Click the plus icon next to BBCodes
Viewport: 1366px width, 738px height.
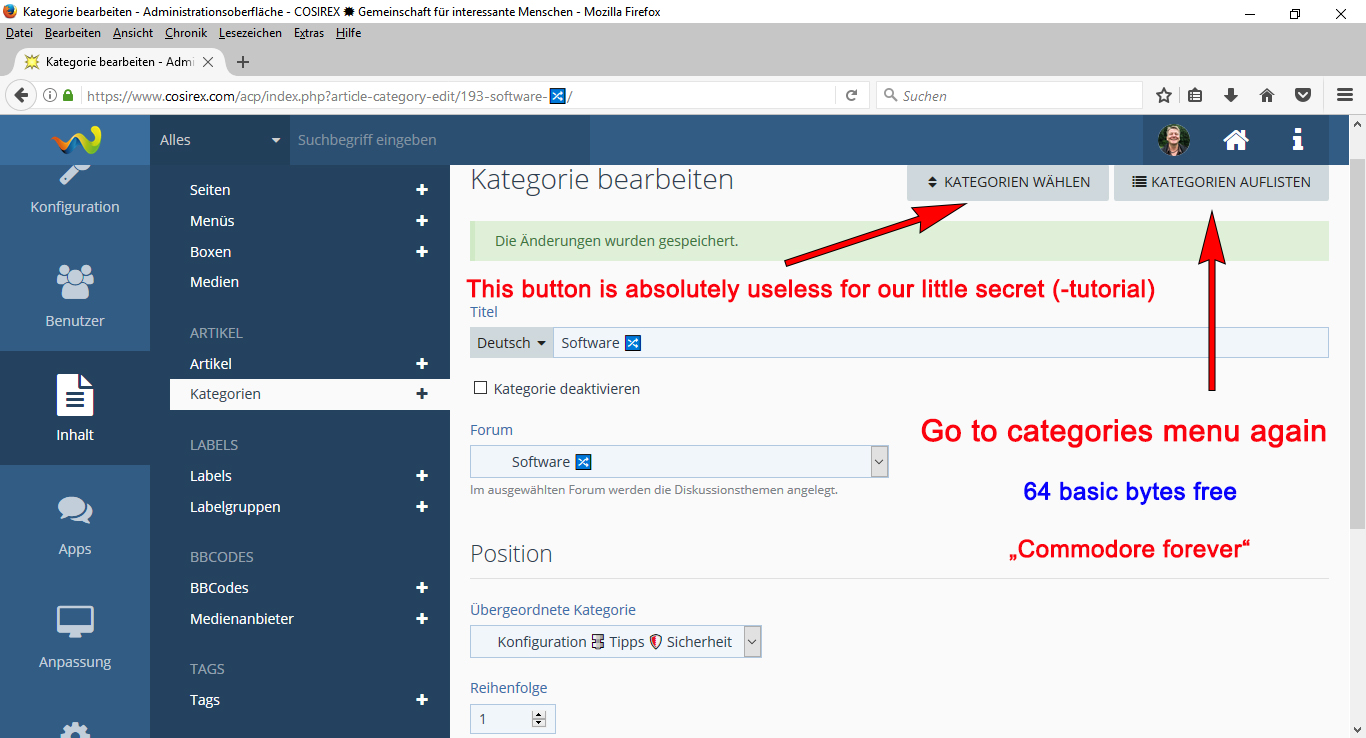pyautogui.click(x=422, y=588)
